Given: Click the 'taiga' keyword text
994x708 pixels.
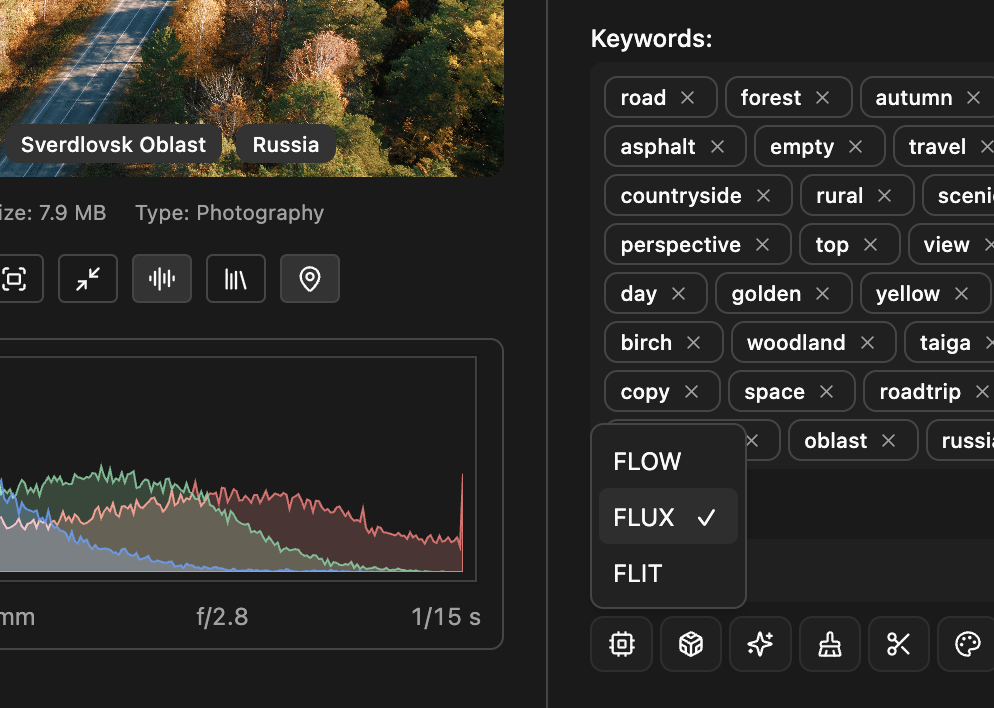Looking at the screenshot, I should click(x=945, y=343).
